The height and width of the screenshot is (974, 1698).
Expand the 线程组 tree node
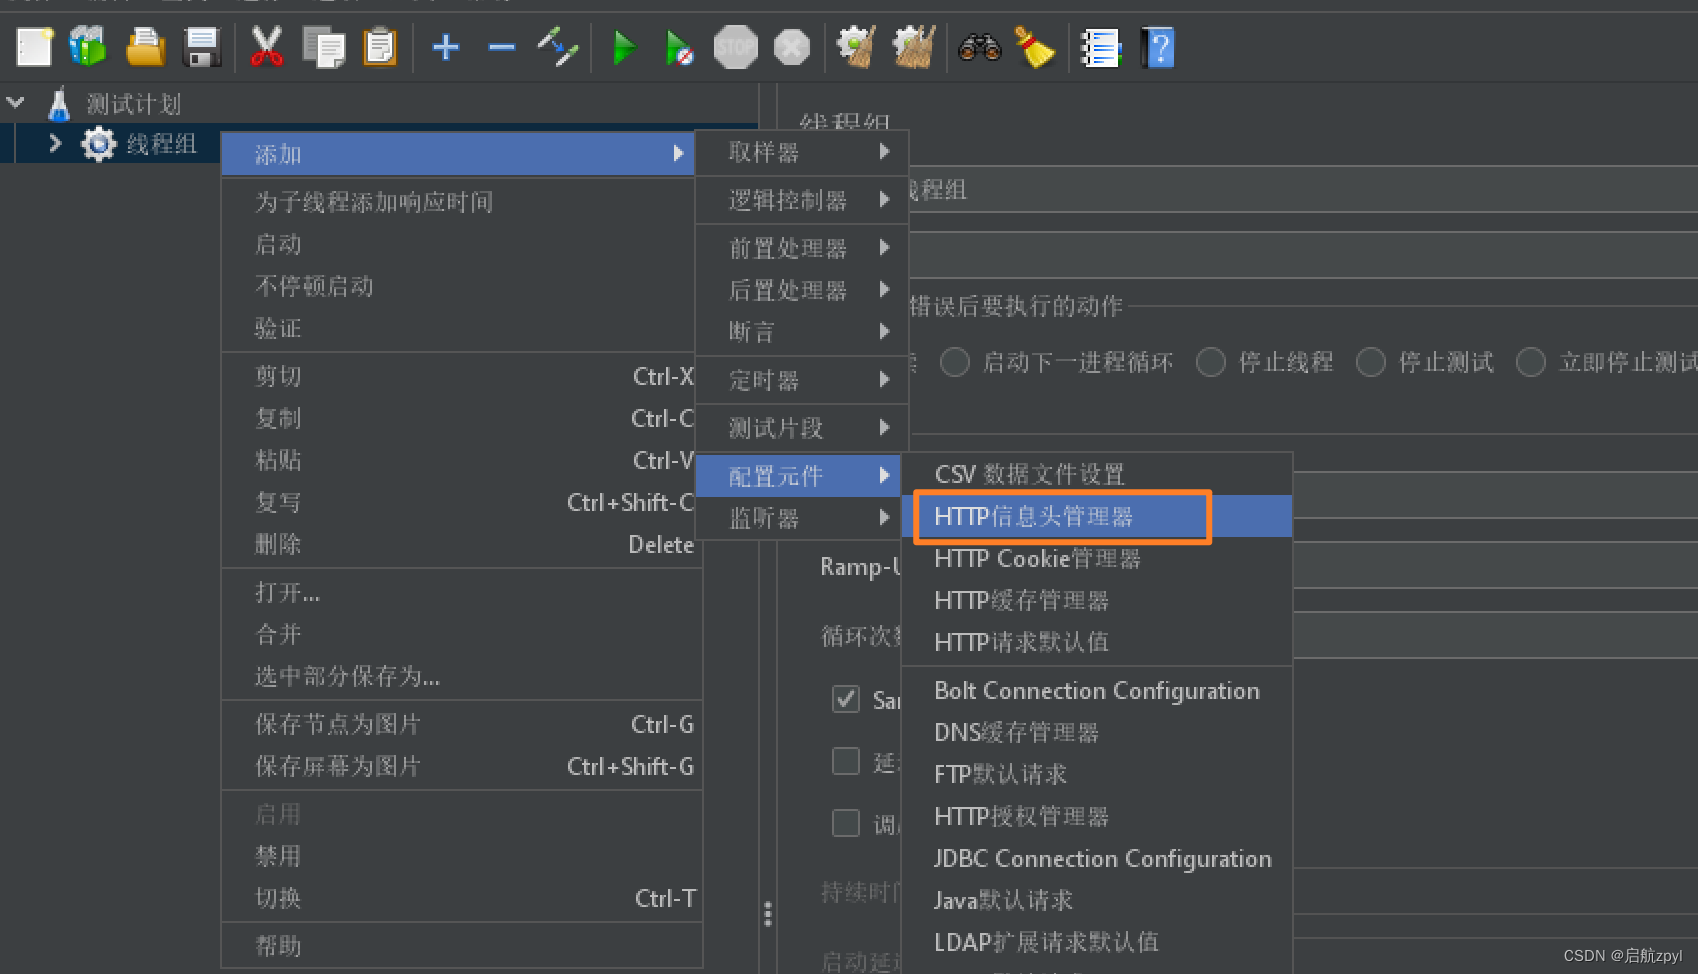[x=55, y=144]
